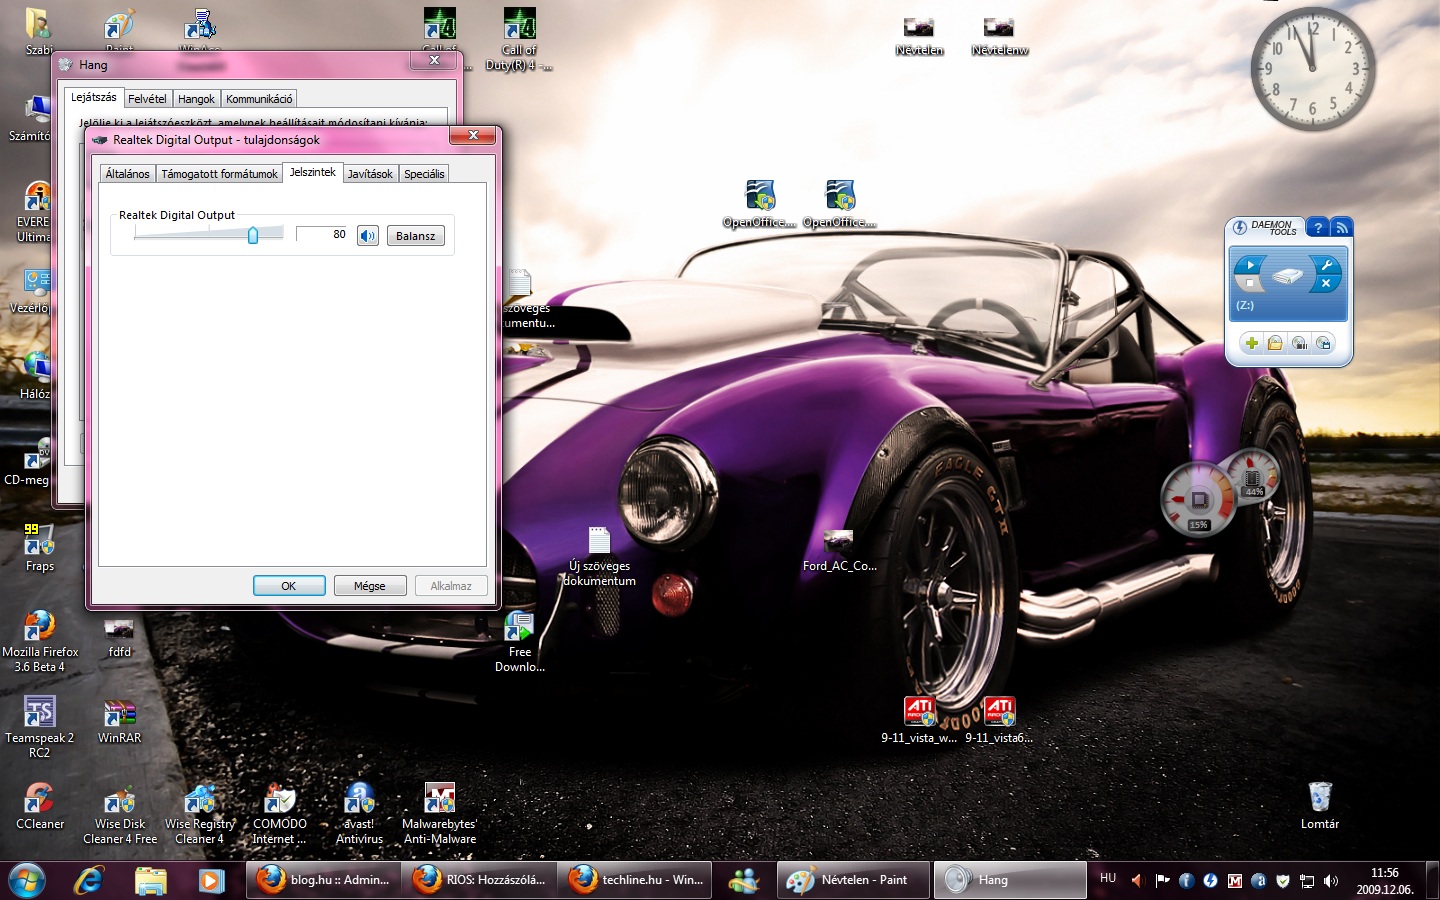
Task: Open the Támogatott formátumok tab
Action: (219, 174)
